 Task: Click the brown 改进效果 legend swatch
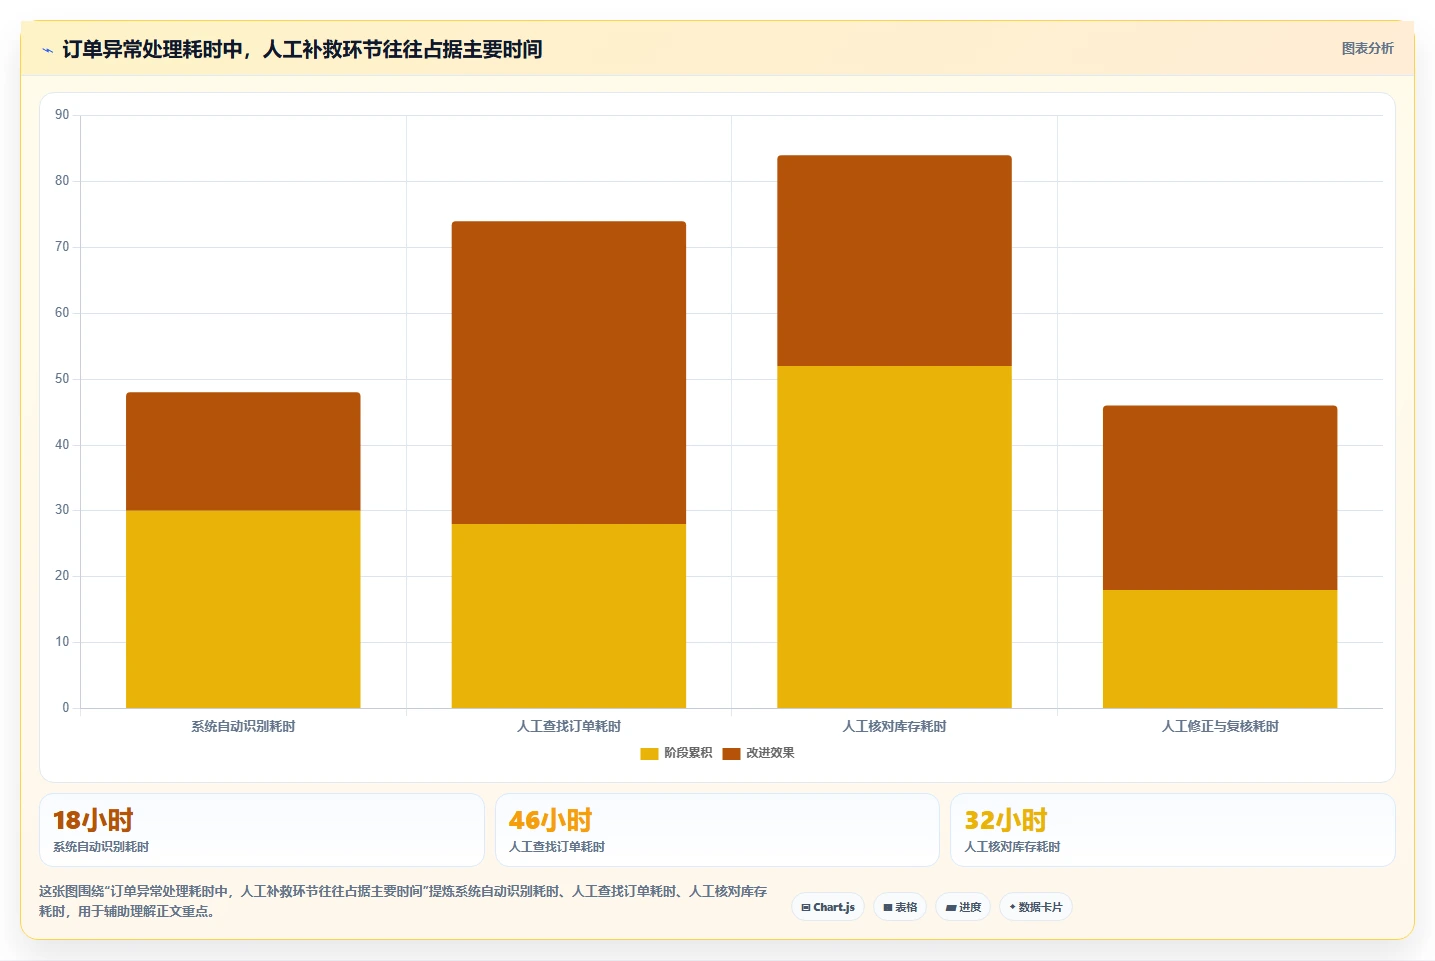pos(731,754)
